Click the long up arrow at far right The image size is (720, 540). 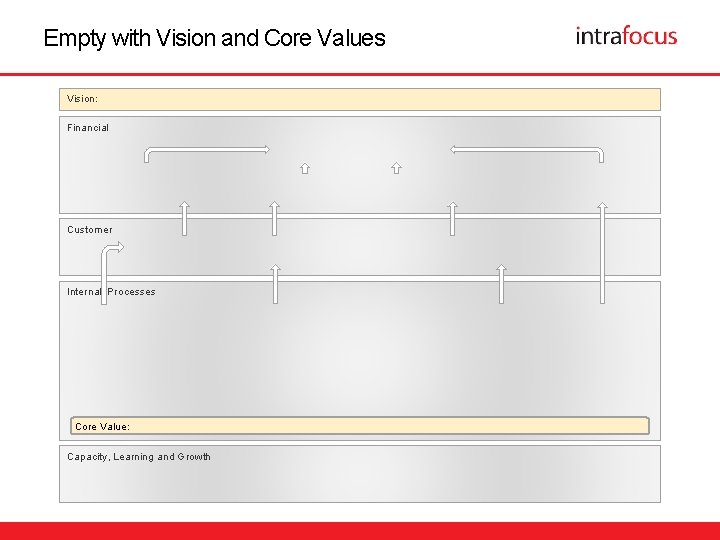coord(602,250)
